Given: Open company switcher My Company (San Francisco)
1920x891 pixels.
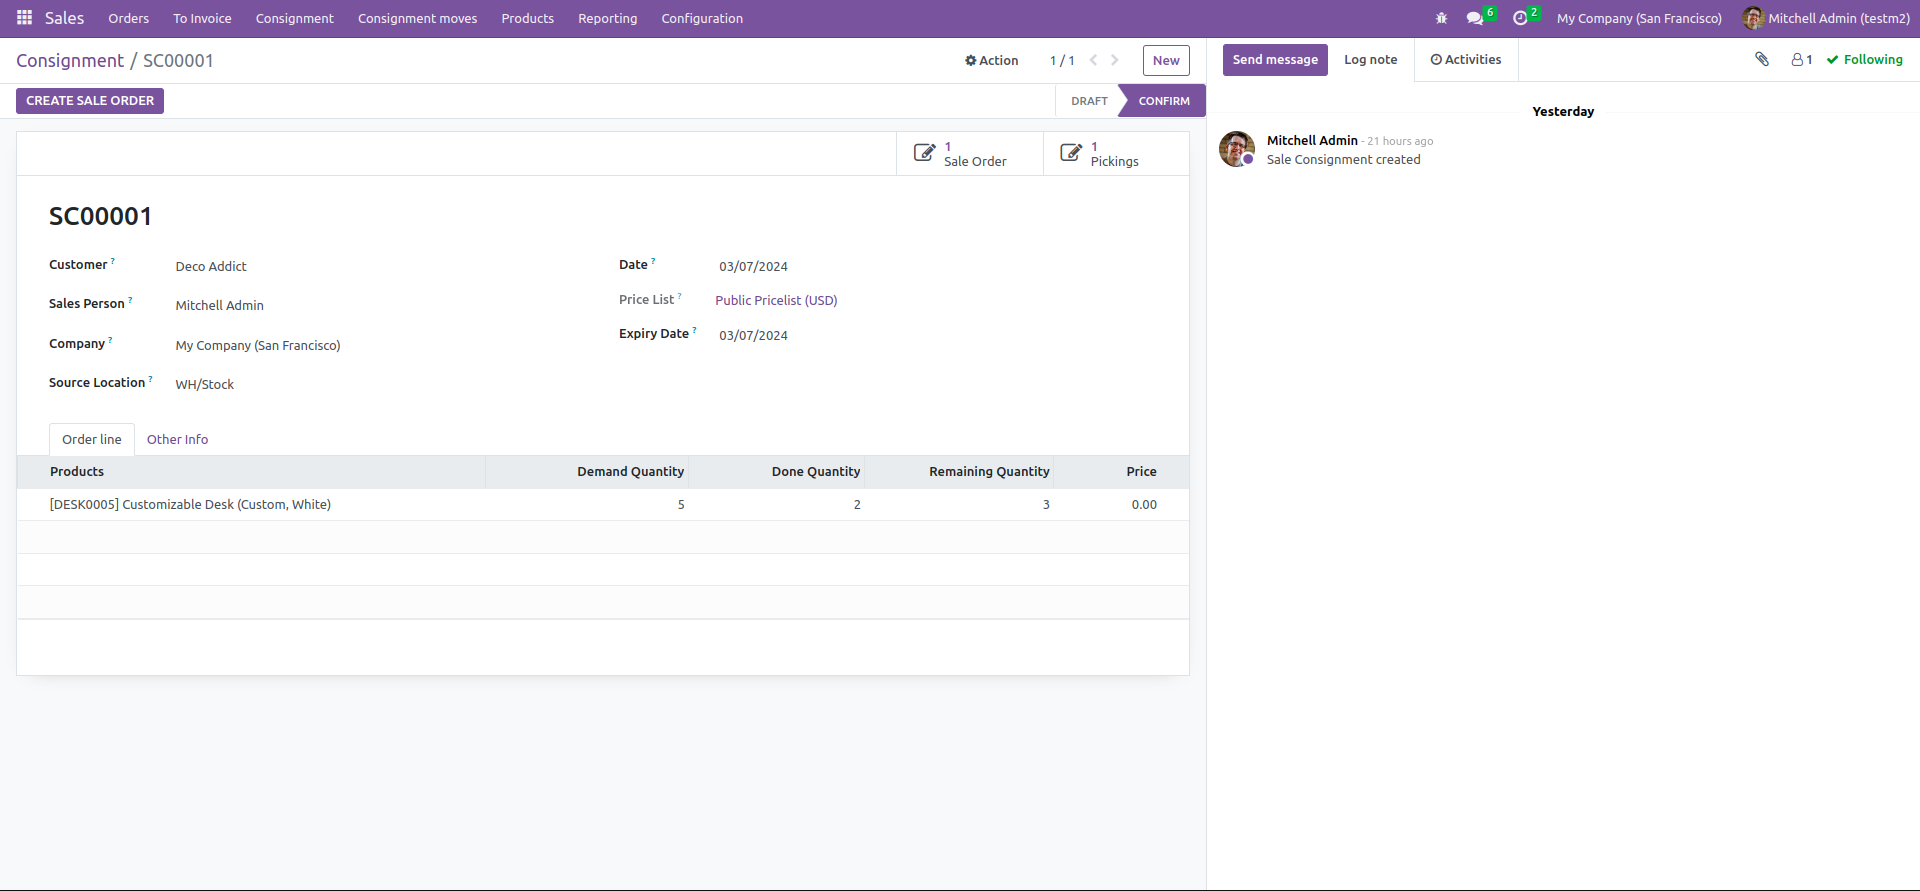Looking at the screenshot, I should coord(1639,18).
